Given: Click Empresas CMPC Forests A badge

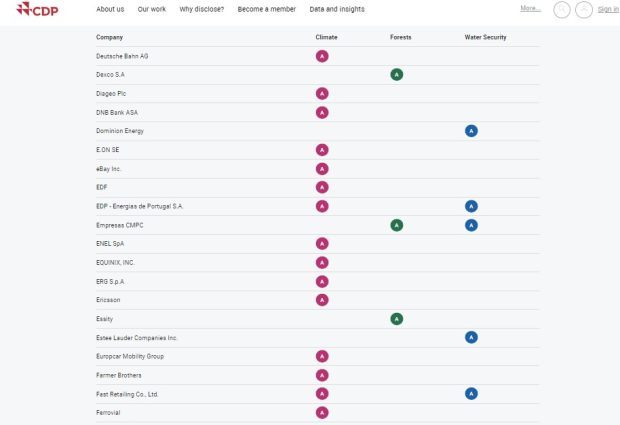Looking at the screenshot, I should pyautogui.click(x=397, y=225).
